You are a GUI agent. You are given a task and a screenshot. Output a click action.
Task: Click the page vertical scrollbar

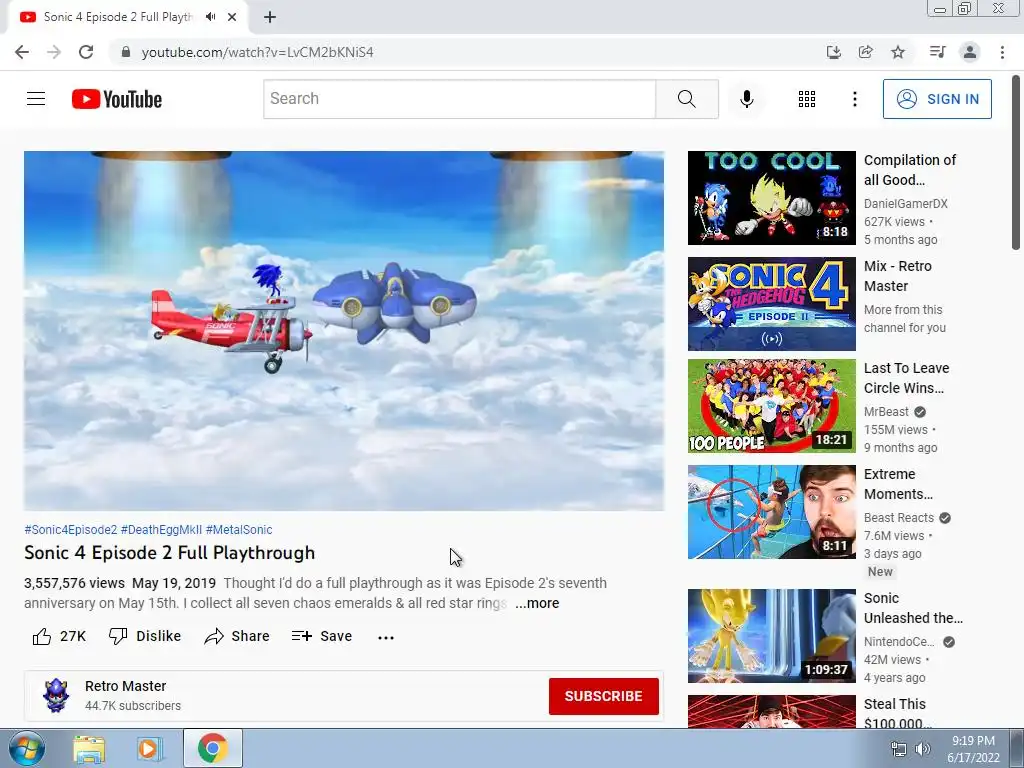(1016, 163)
